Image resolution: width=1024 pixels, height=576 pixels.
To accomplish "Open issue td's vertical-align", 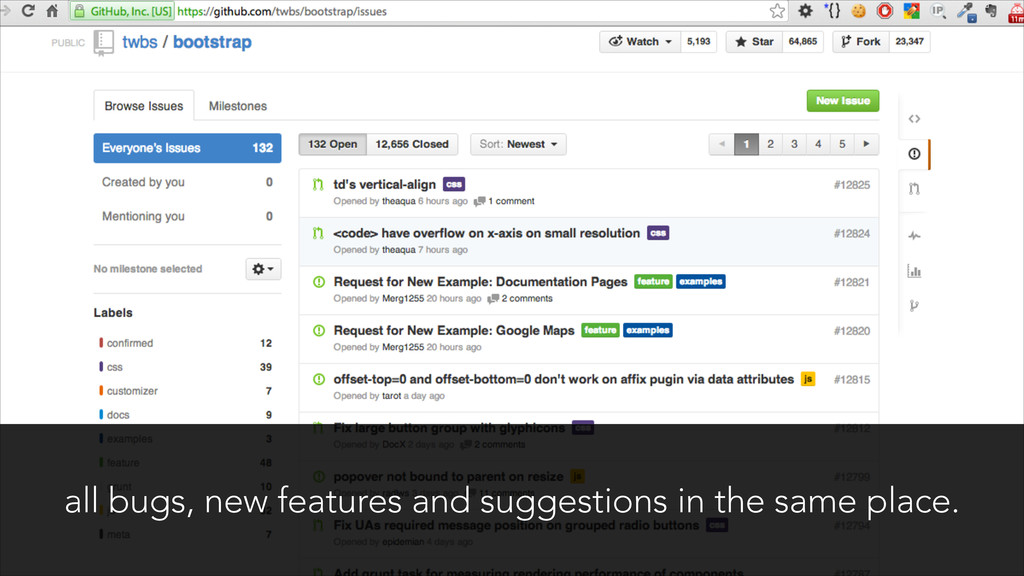I will pos(385,185).
